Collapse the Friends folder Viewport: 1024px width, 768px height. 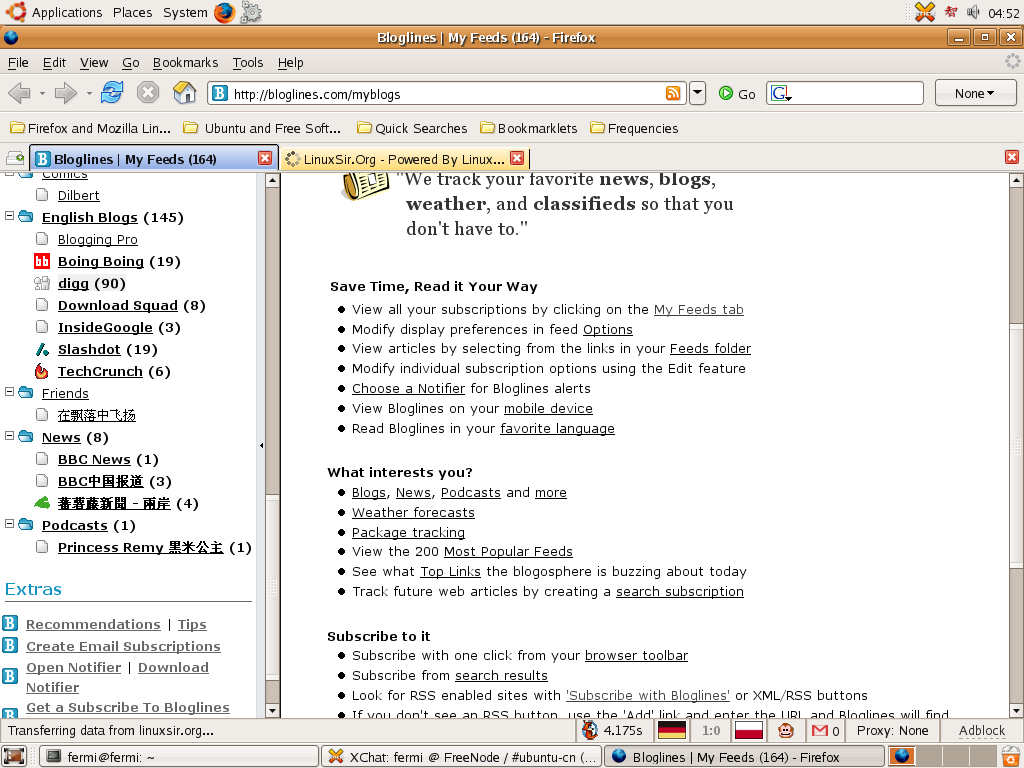pos(9,392)
